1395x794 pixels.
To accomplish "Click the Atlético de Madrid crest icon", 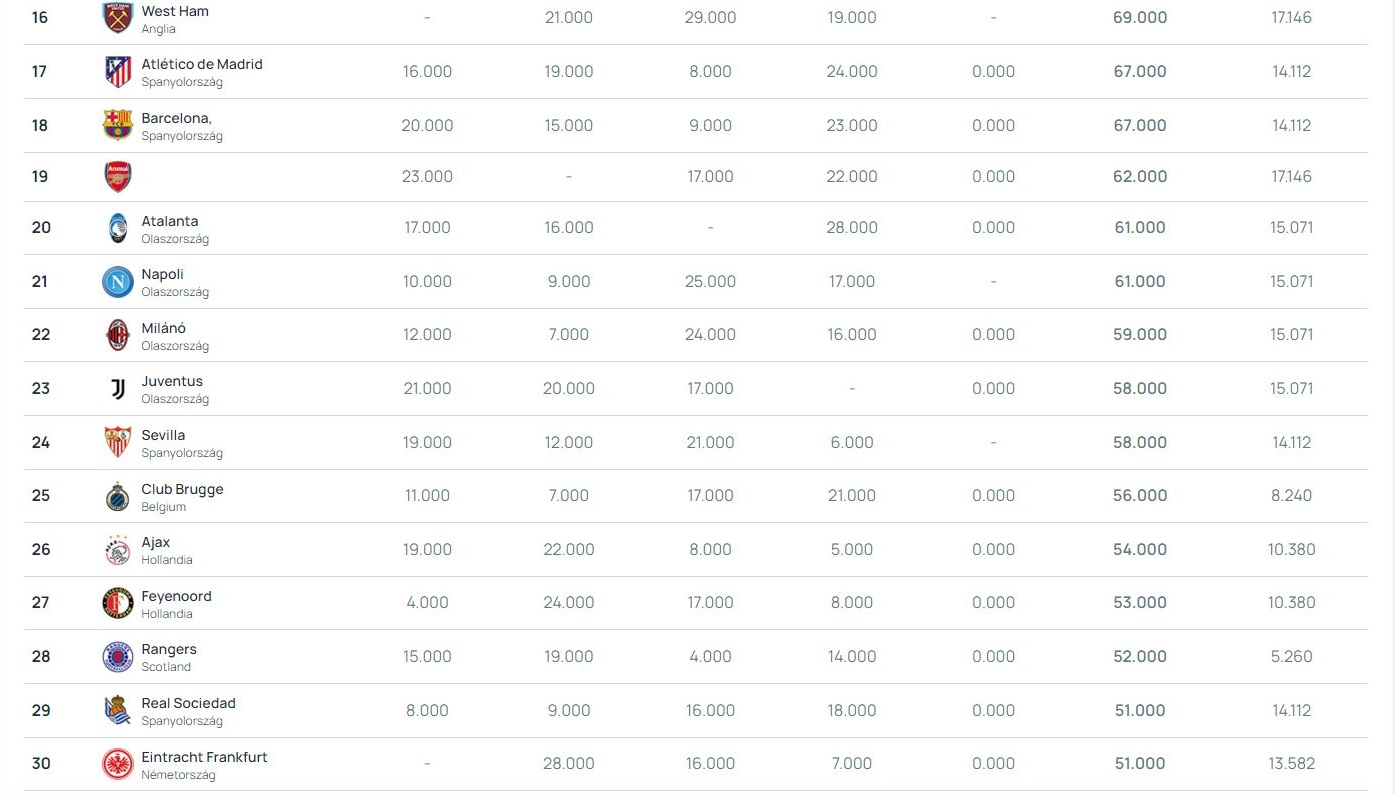I will coord(118,71).
